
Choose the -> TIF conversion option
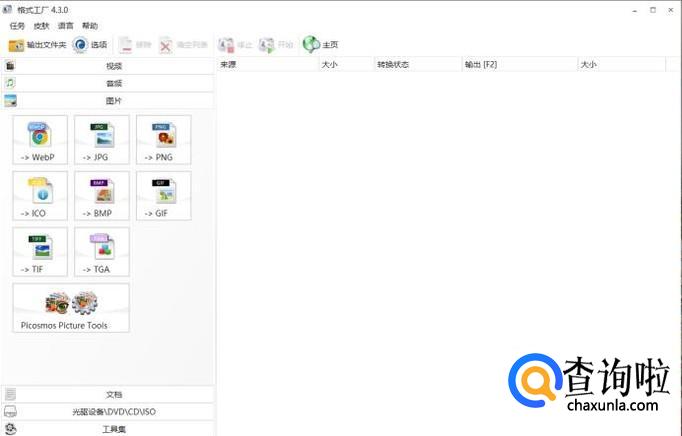pos(40,252)
